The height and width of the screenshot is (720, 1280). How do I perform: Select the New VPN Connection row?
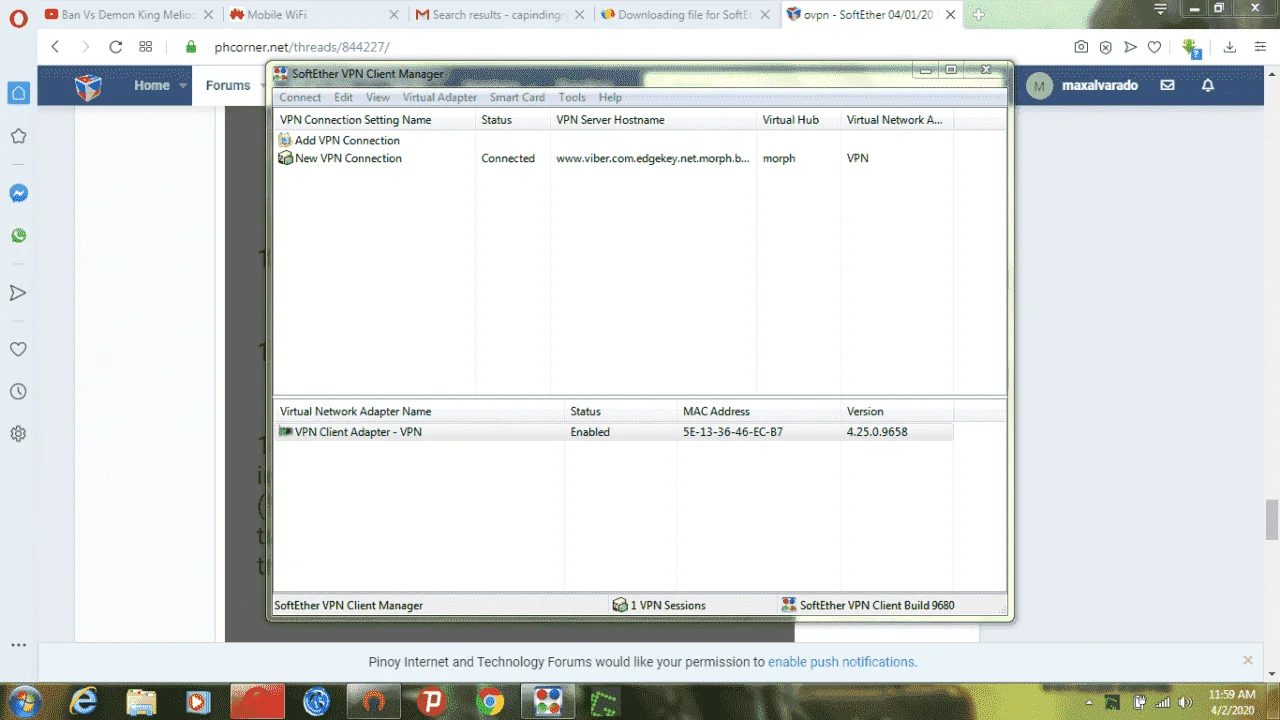click(x=614, y=159)
